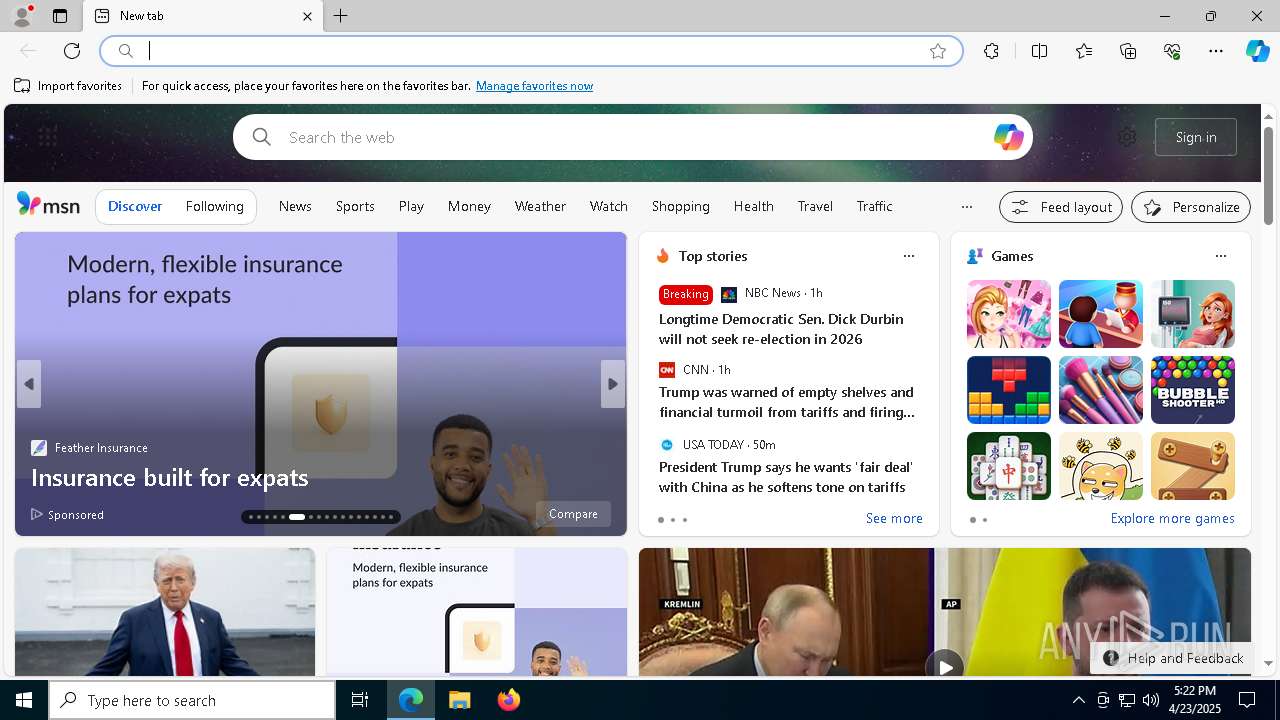Click the Sign in button

point(1196,137)
